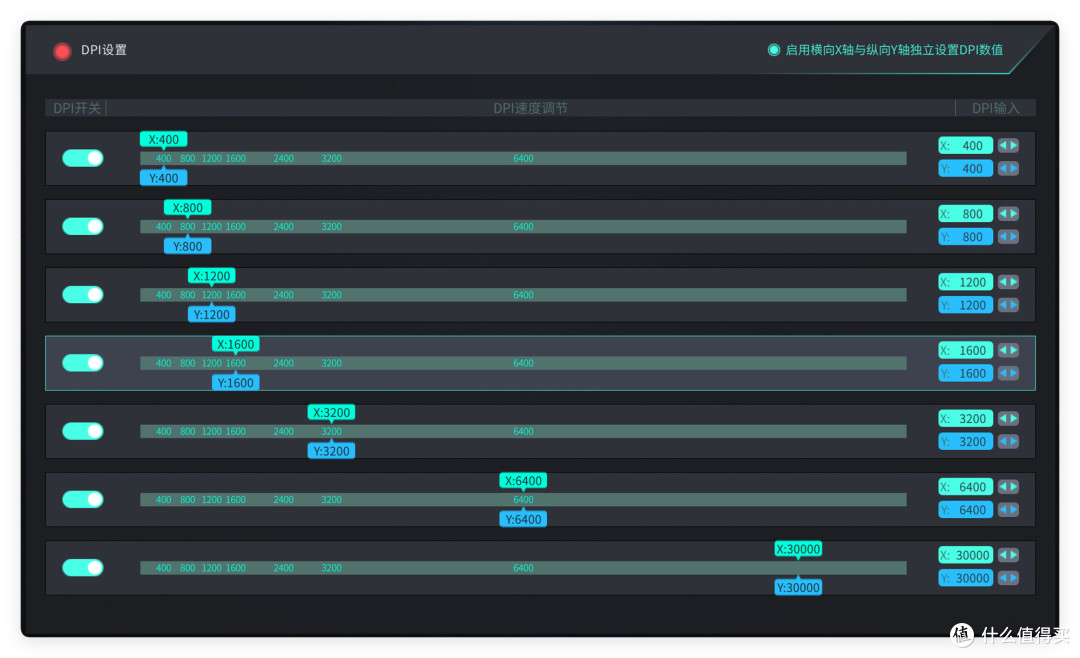Decrease Y: 800 using its left arrow

tap(1004, 236)
